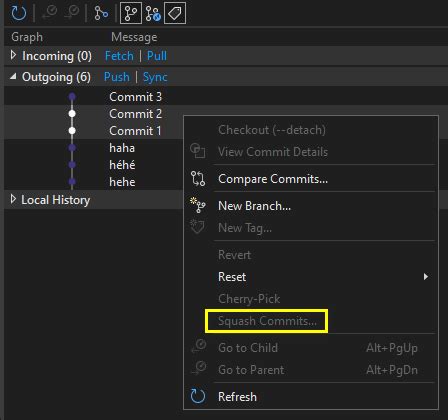Screen dimensions: 448x420
Task: Toggle the Show Tags button
Action: point(175,13)
